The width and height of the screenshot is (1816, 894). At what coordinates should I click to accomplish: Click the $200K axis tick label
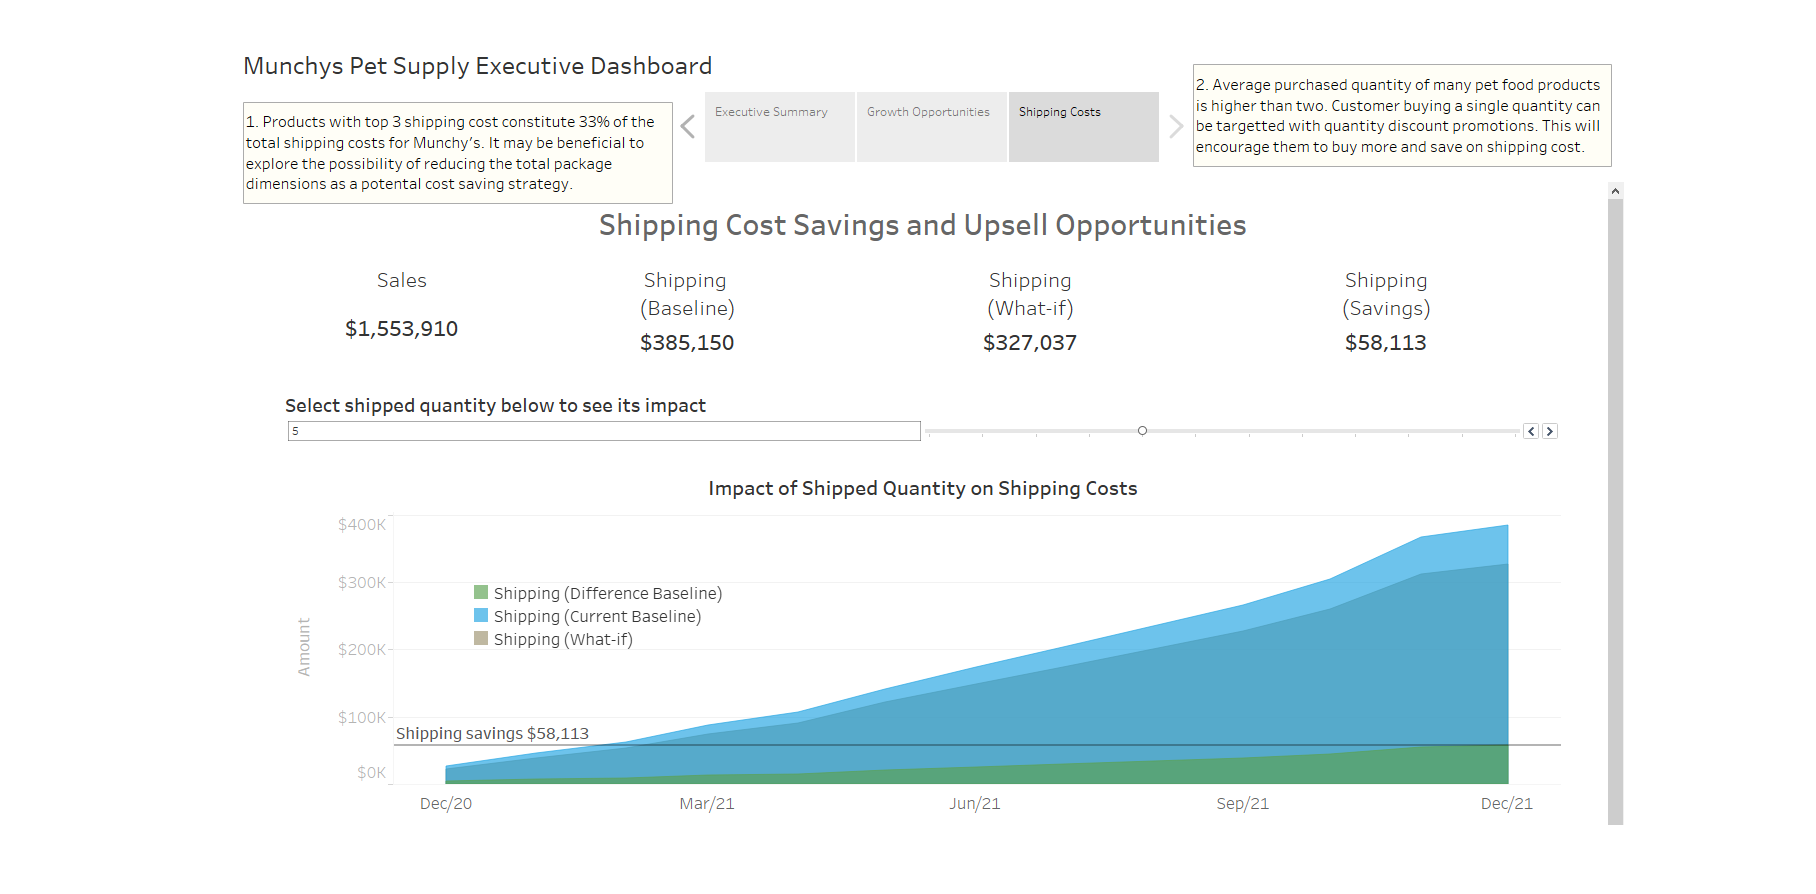pyautogui.click(x=362, y=650)
